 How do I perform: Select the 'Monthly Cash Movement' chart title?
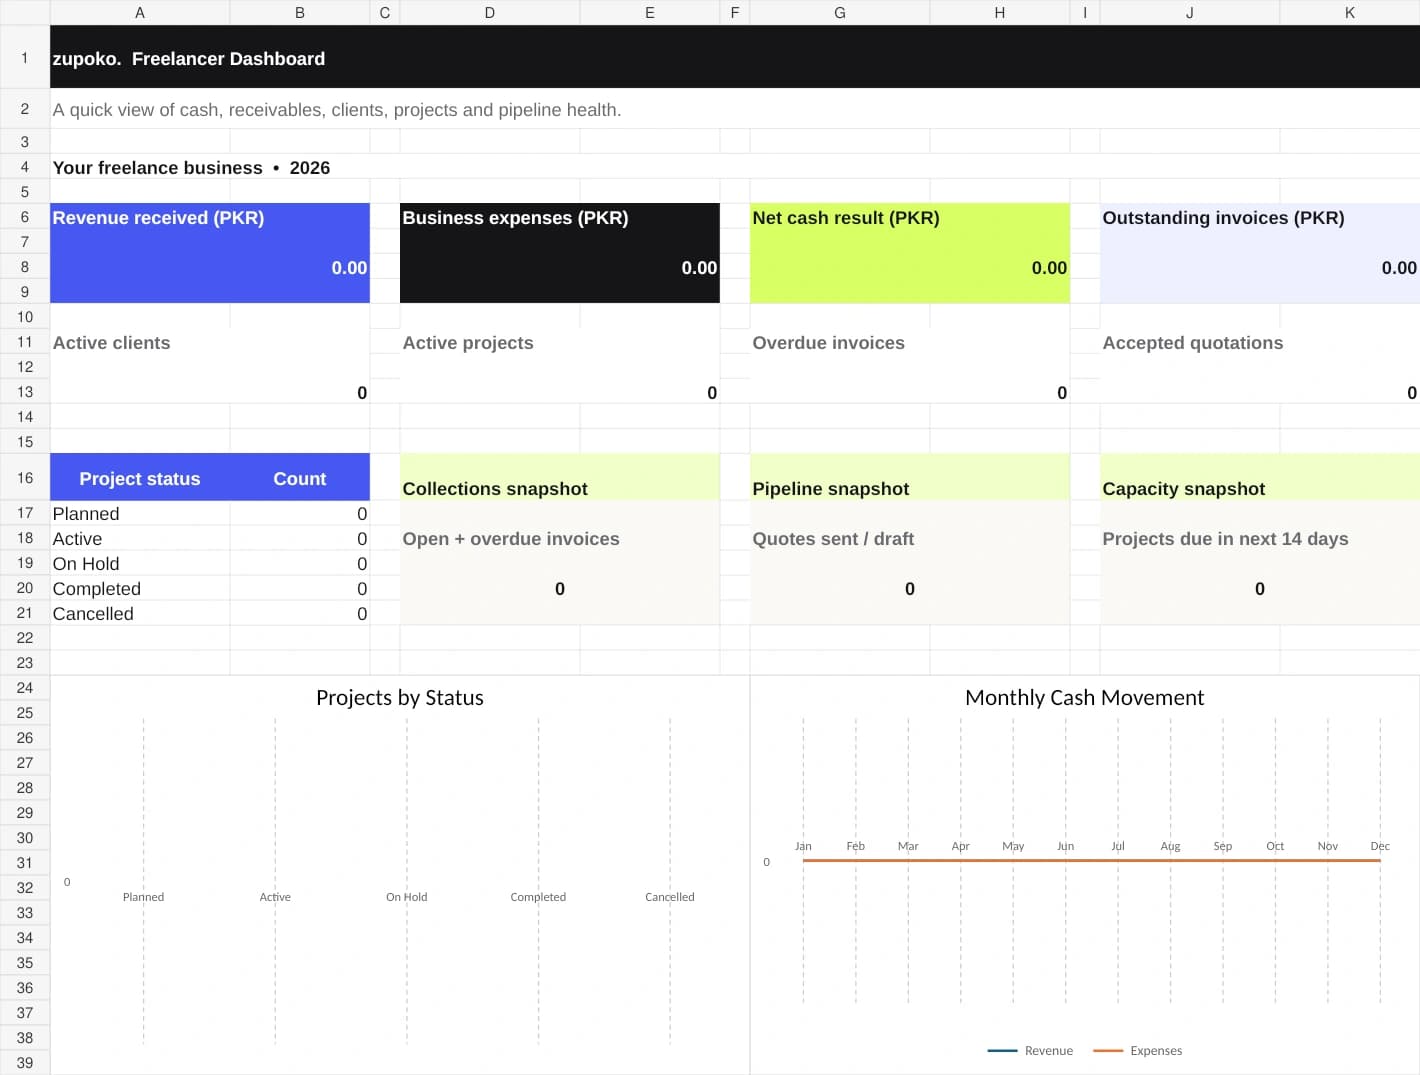[1084, 698]
